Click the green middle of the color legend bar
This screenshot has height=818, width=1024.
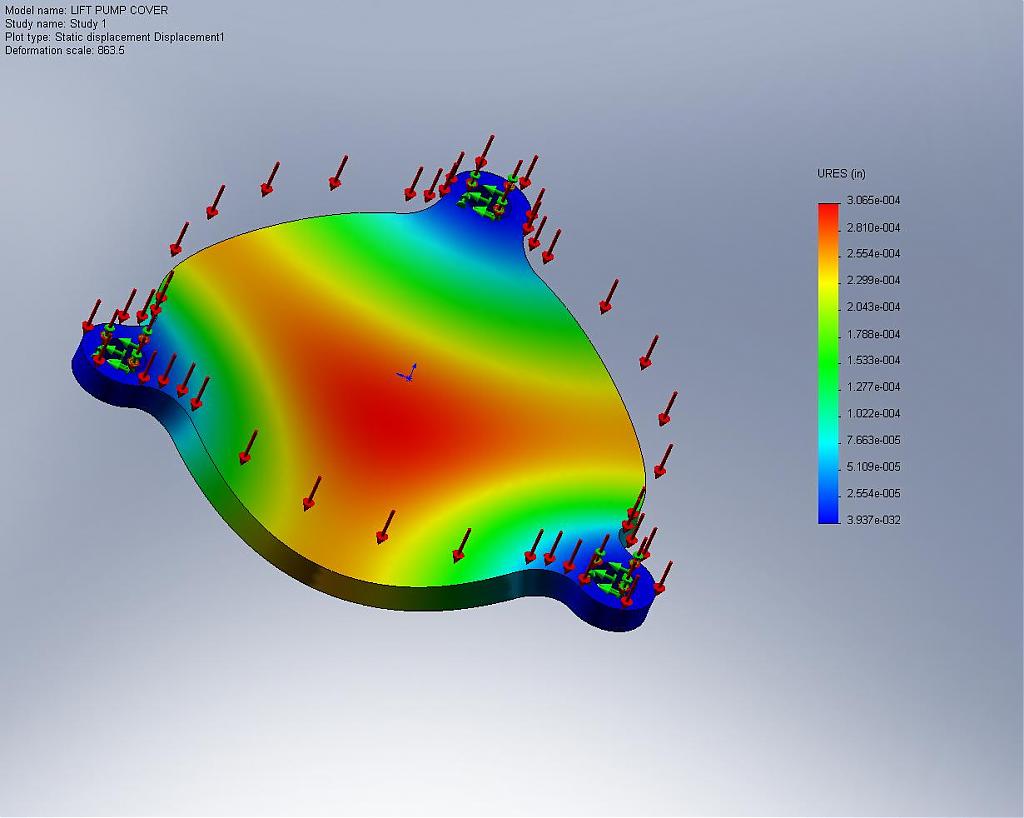(x=828, y=350)
